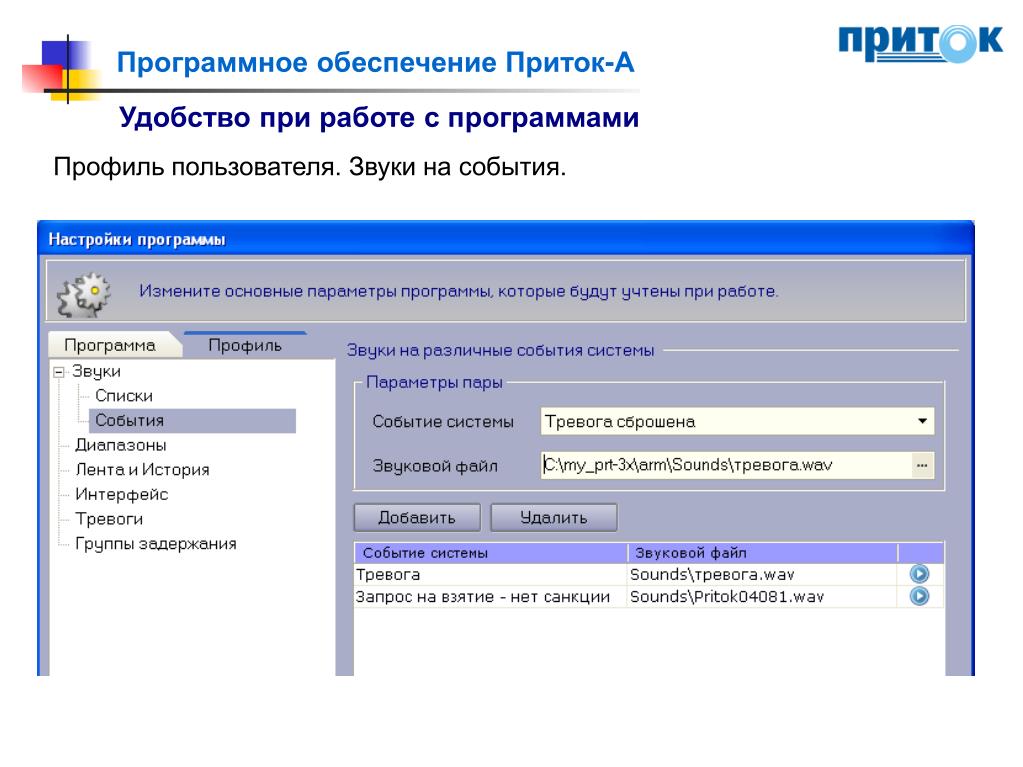Viewport: 1023px width, 767px height.
Task: Select the Sounds\тревога.wav cell
Action: coord(762,575)
